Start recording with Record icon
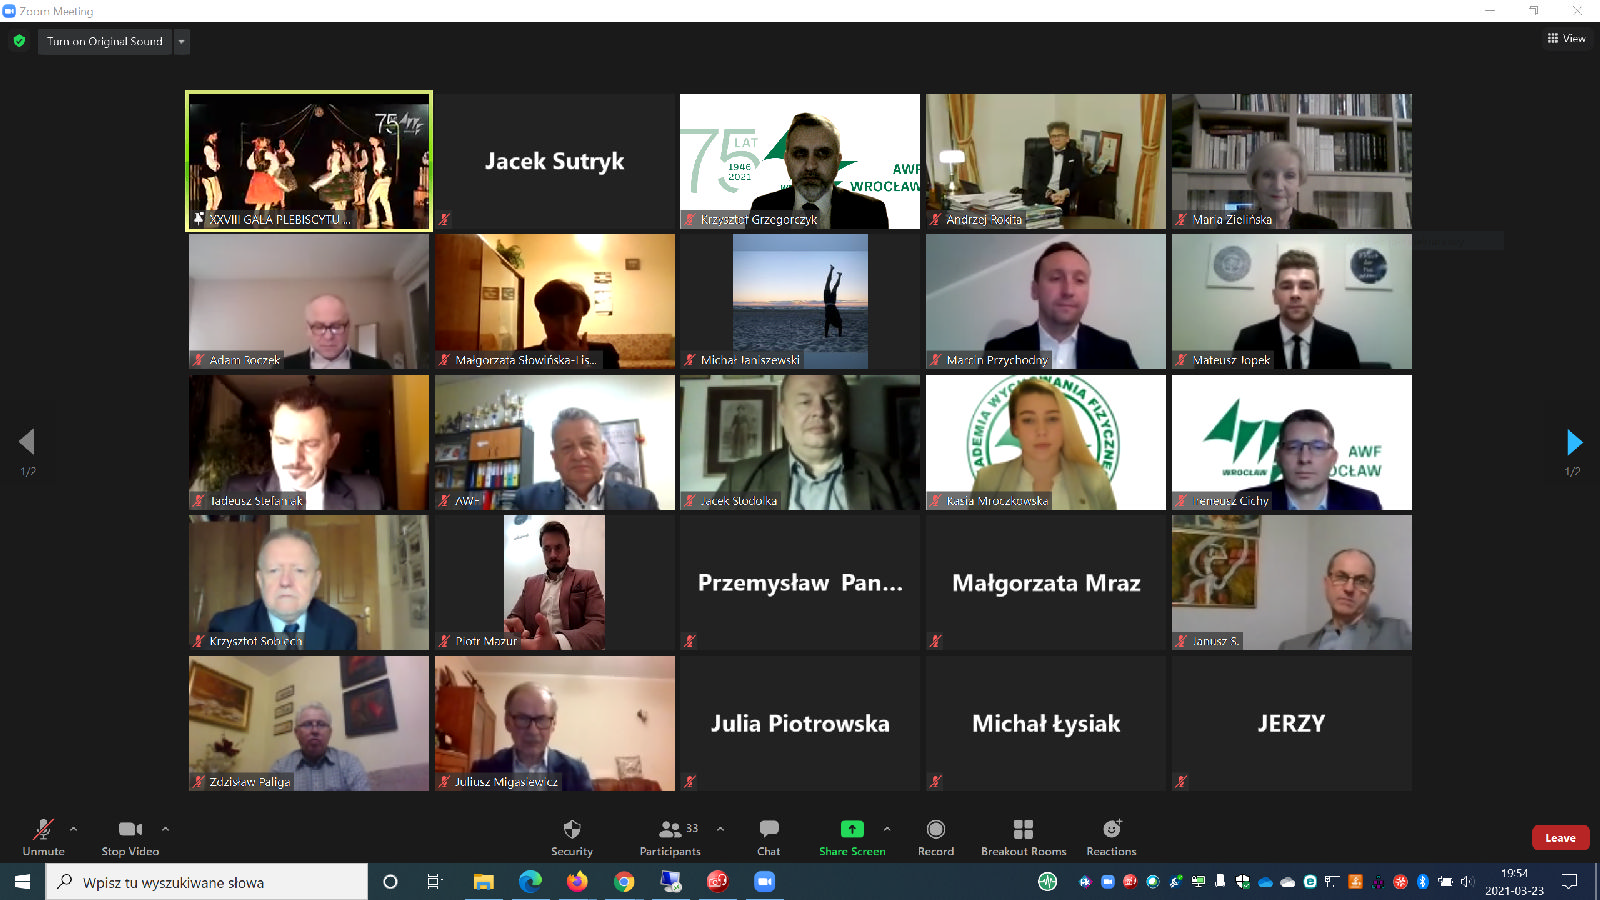1600x900 pixels. tap(935, 830)
